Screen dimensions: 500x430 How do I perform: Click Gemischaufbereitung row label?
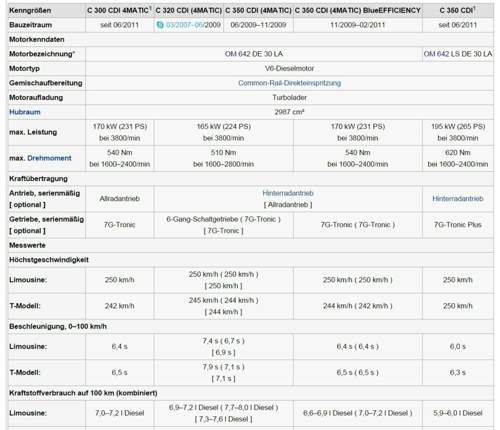tap(46, 83)
